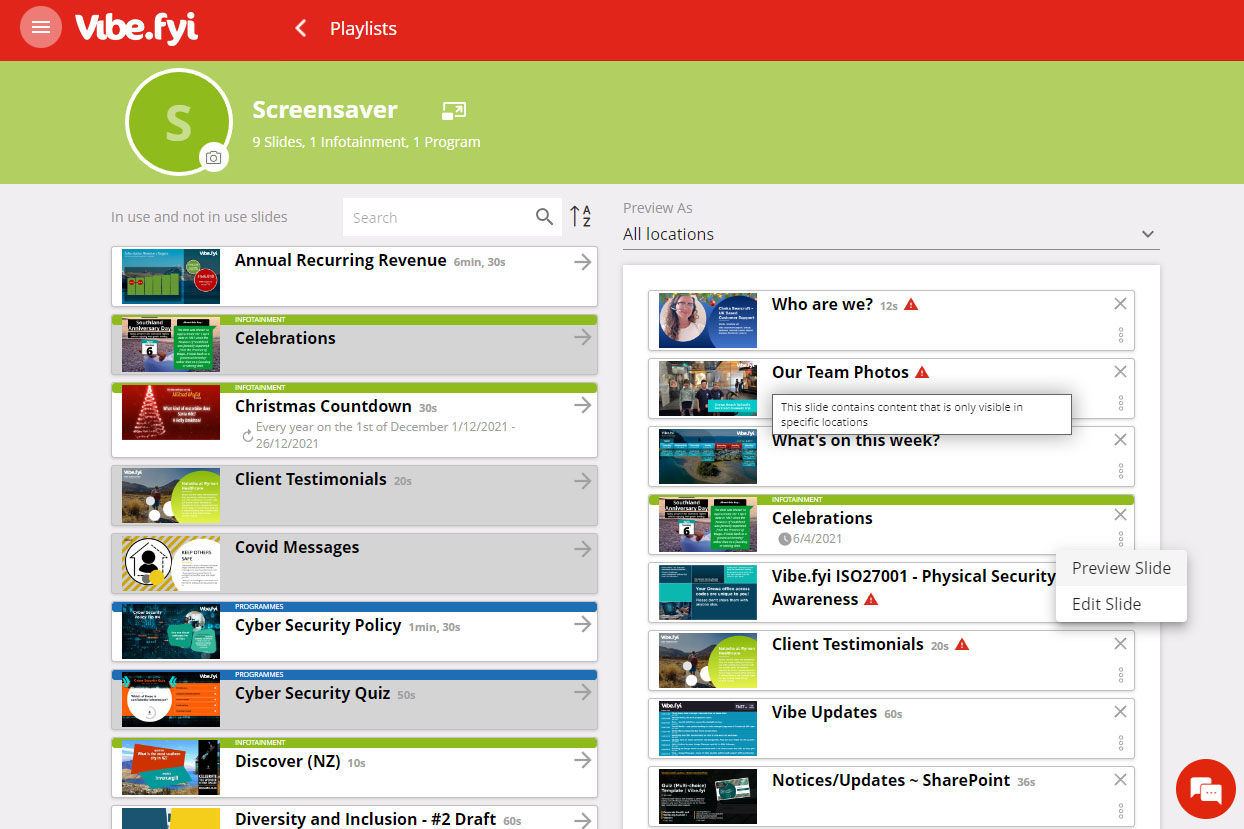The height and width of the screenshot is (829, 1244).
Task: Expand the All locations dropdown
Action: click(x=1147, y=234)
